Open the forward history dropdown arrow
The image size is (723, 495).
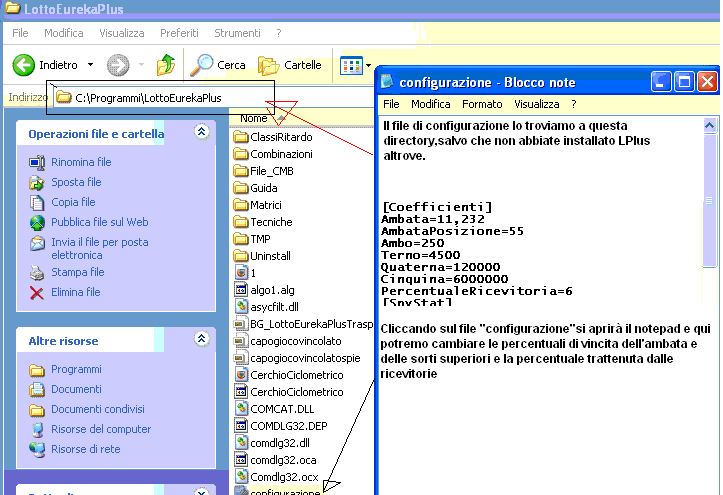click(142, 65)
